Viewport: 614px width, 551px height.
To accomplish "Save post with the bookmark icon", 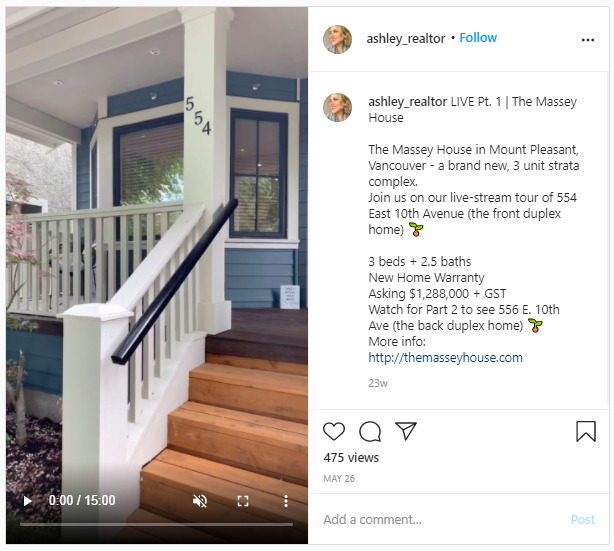I will click(x=586, y=431).
